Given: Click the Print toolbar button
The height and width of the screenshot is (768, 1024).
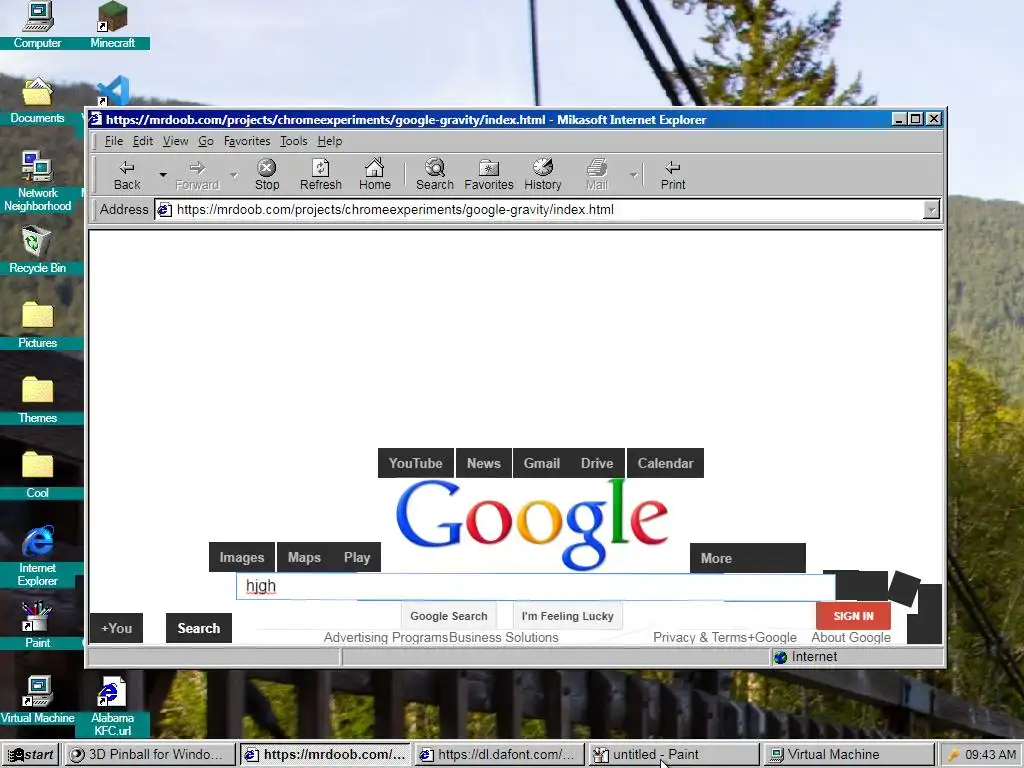Looking at the screenshot, I should tap(673, 175).
